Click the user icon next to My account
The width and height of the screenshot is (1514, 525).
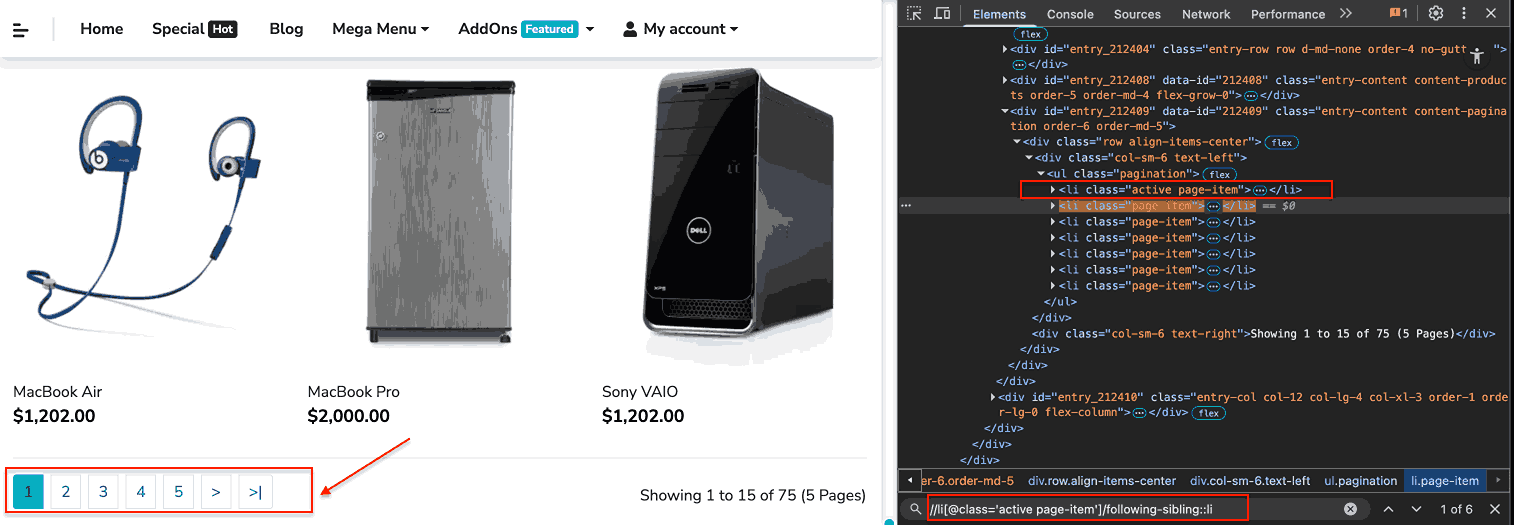pyautogui.click(x=630, y=29)
